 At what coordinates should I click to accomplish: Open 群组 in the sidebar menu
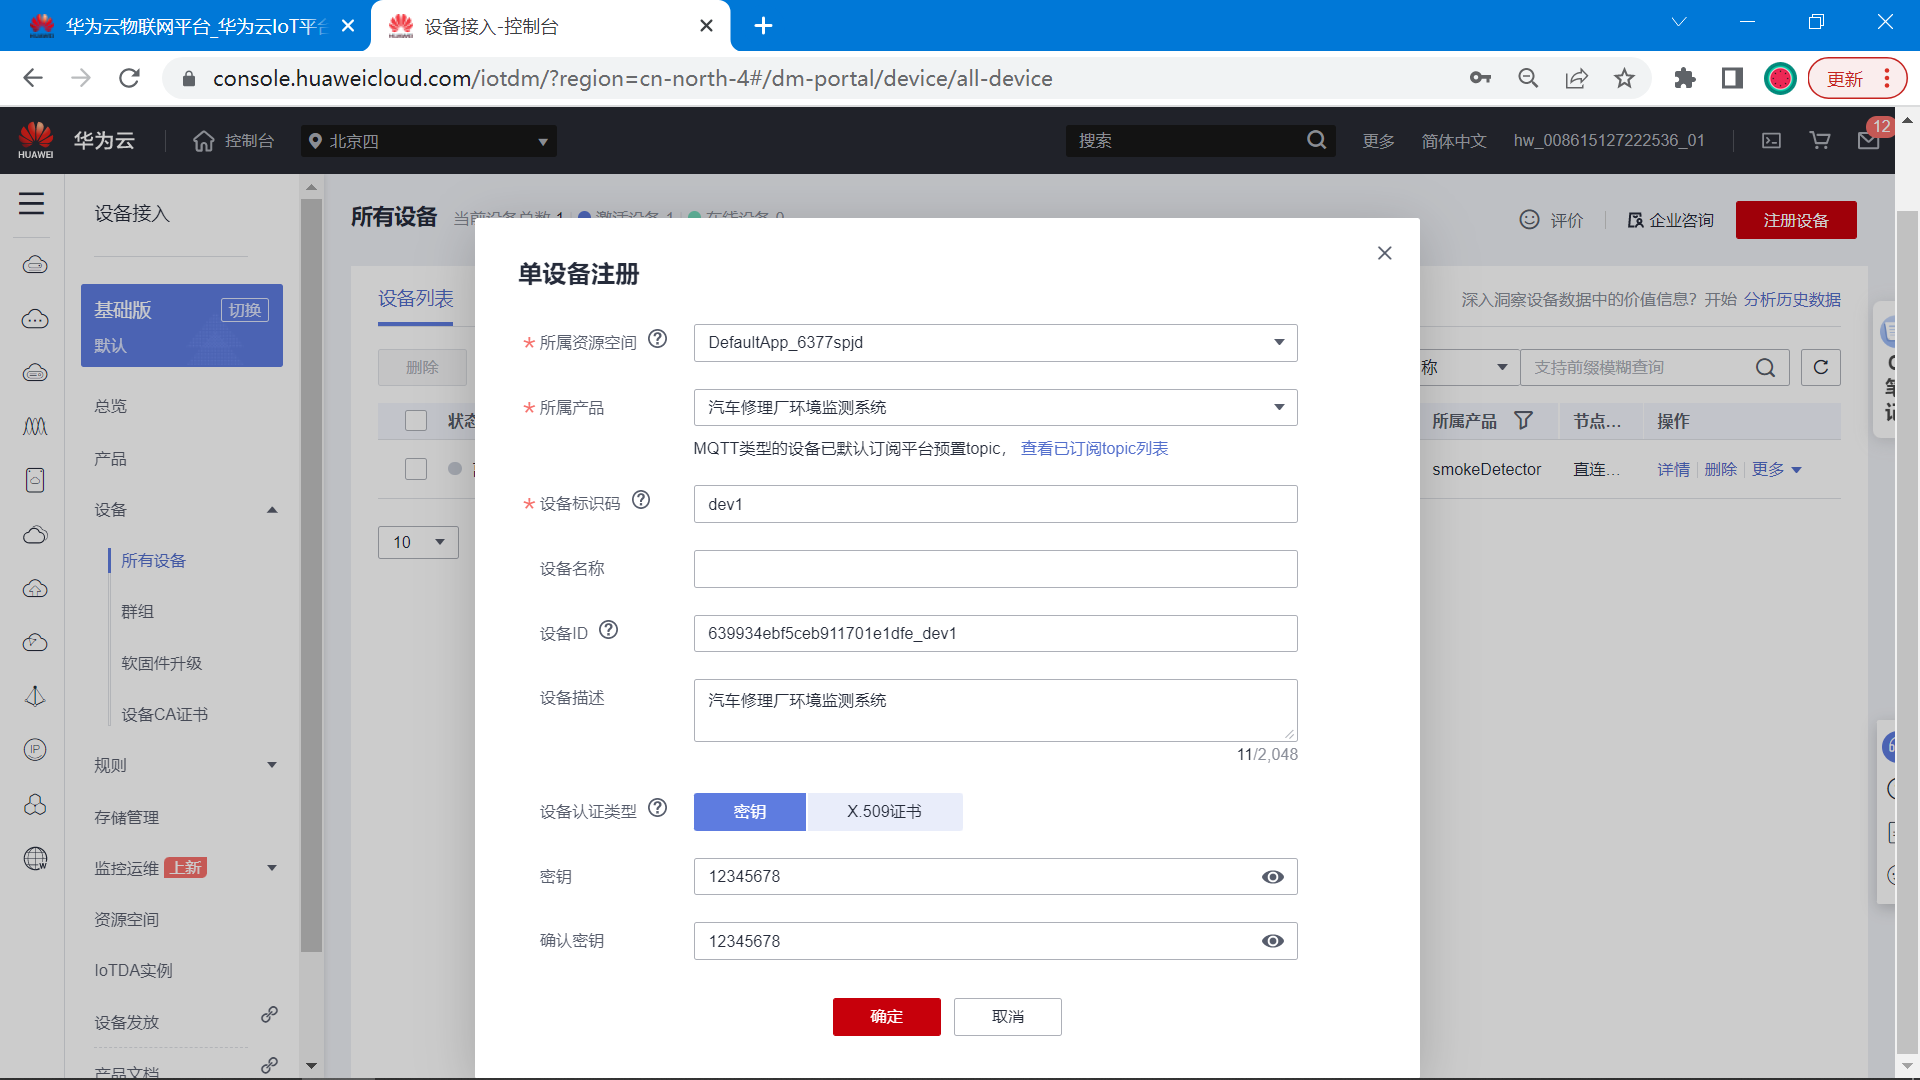click(137, 612)
